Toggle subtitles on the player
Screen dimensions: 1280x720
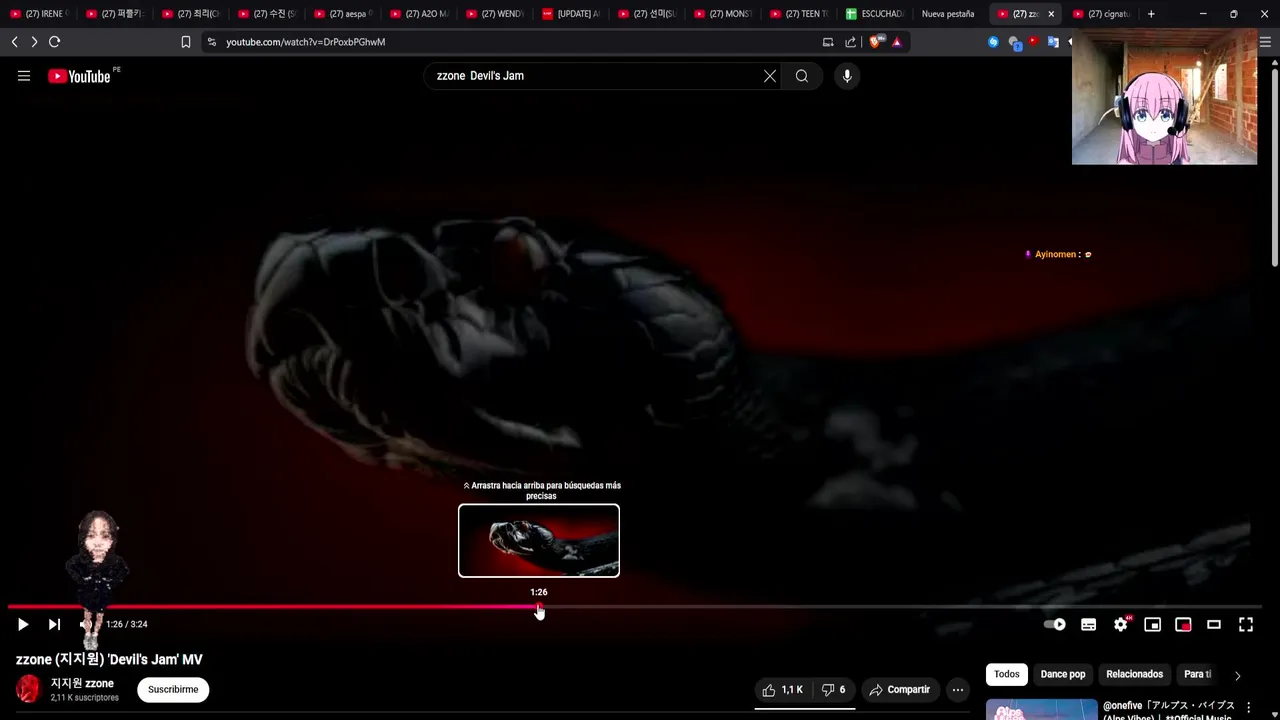click(1088, 624)
